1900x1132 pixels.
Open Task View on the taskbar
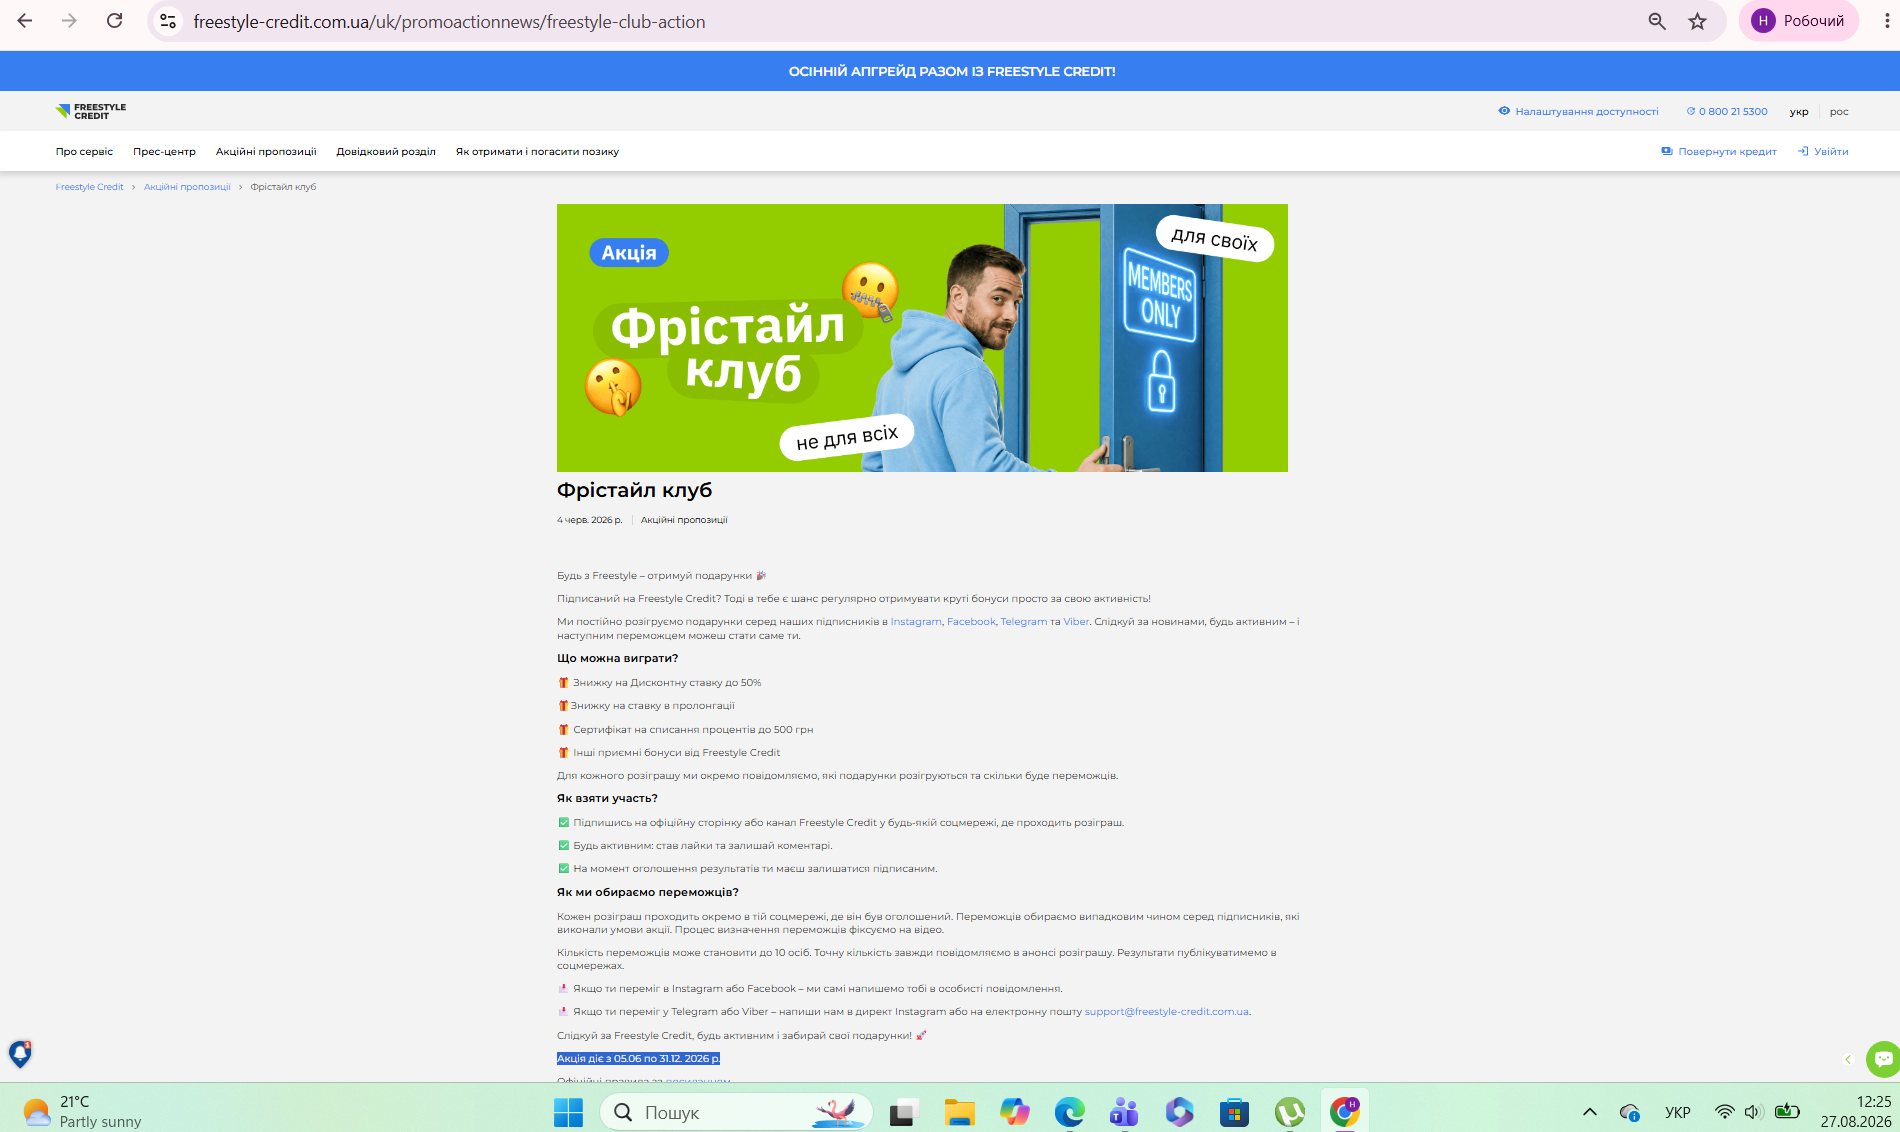(x=905, y=1112)
